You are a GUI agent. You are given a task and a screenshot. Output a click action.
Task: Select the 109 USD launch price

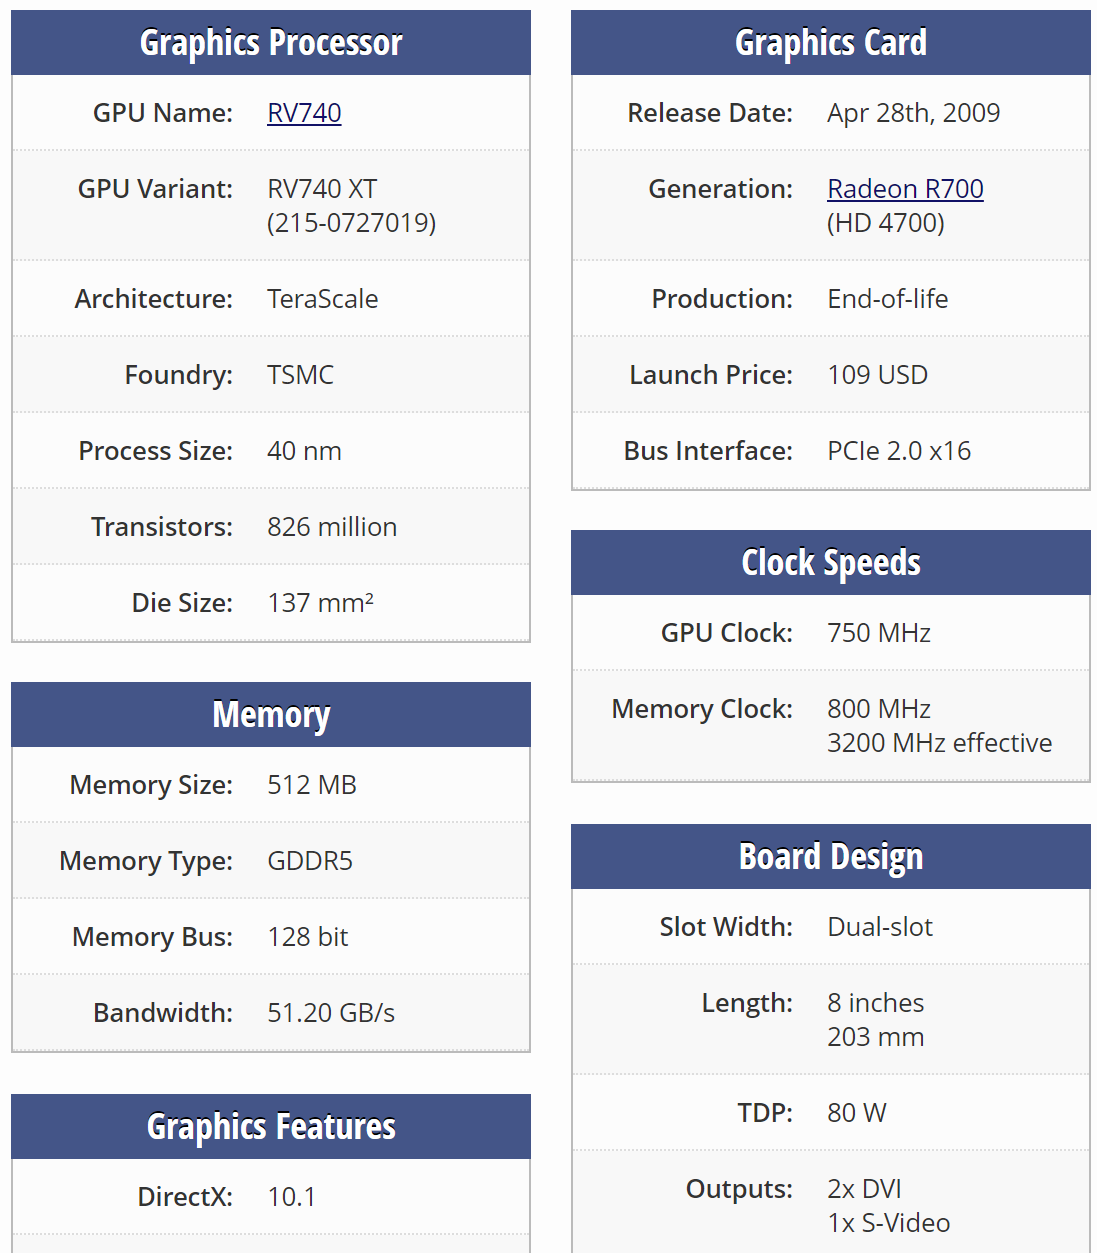[877, 375]
